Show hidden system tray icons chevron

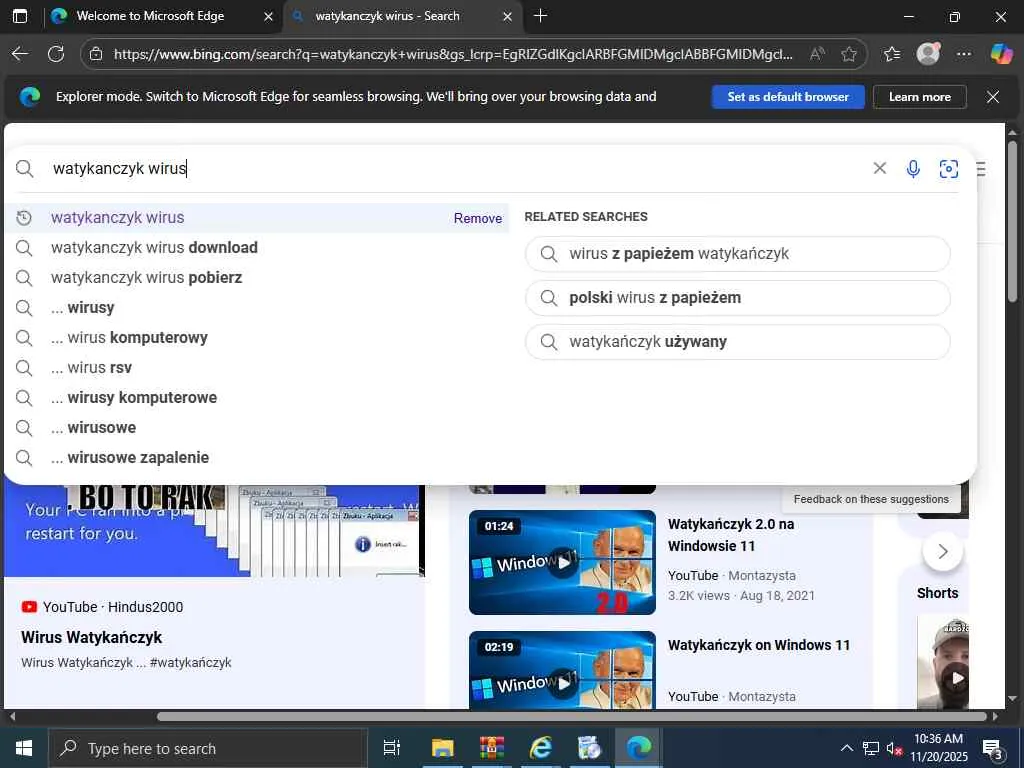coord(846,748)
